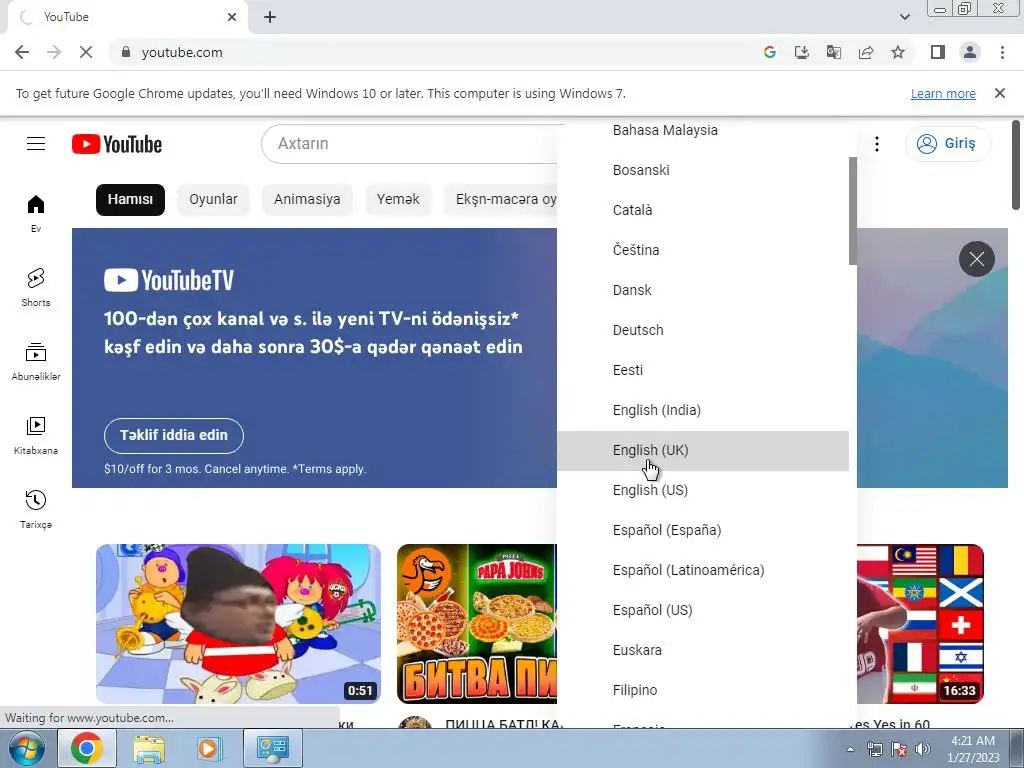The width and height of the screenshot is (1024, 768).
Task: Open Shorts in sidebar
Action: click(x=36, y=287)
